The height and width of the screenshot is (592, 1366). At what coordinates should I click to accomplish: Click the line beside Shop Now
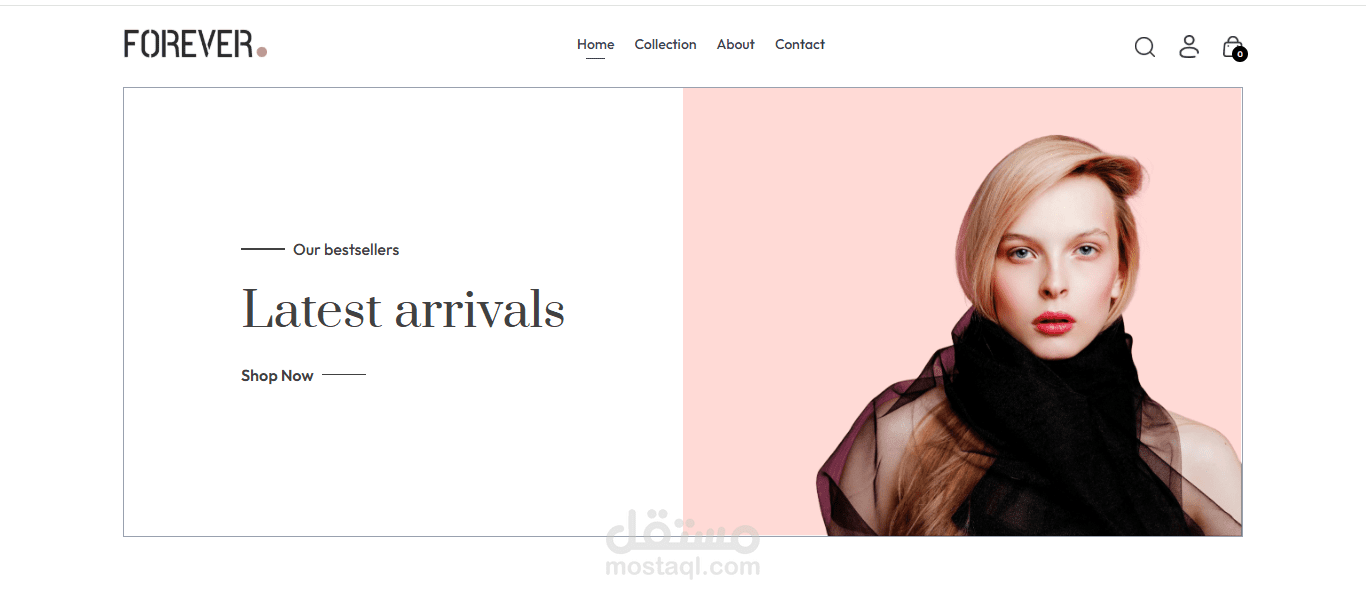click(x=343, y=375)
